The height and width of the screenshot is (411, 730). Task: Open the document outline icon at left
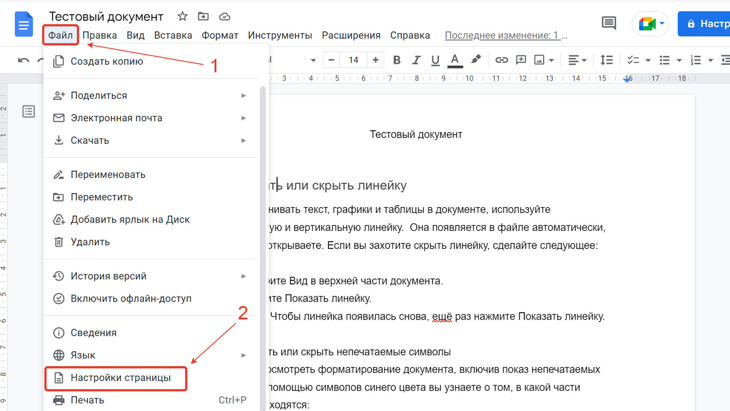[x=28, y=111]
